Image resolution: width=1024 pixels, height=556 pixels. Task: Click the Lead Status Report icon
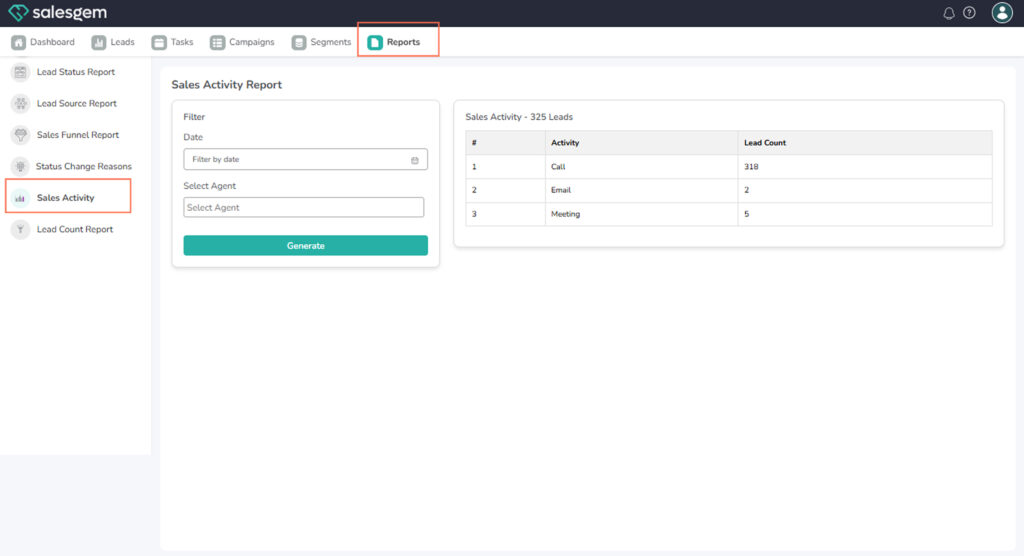pos(20,72)
